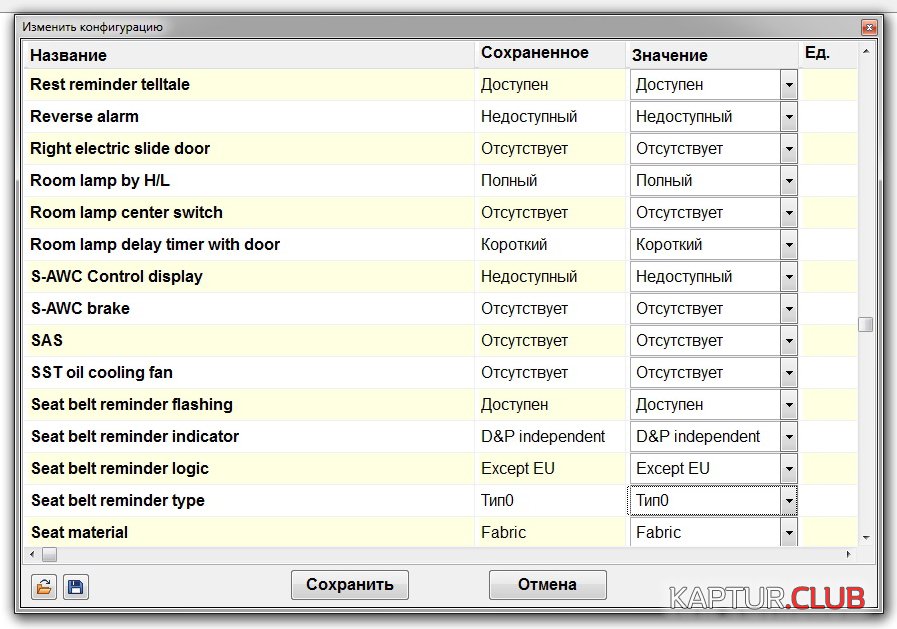Click the open folder icon

point(43,587)
